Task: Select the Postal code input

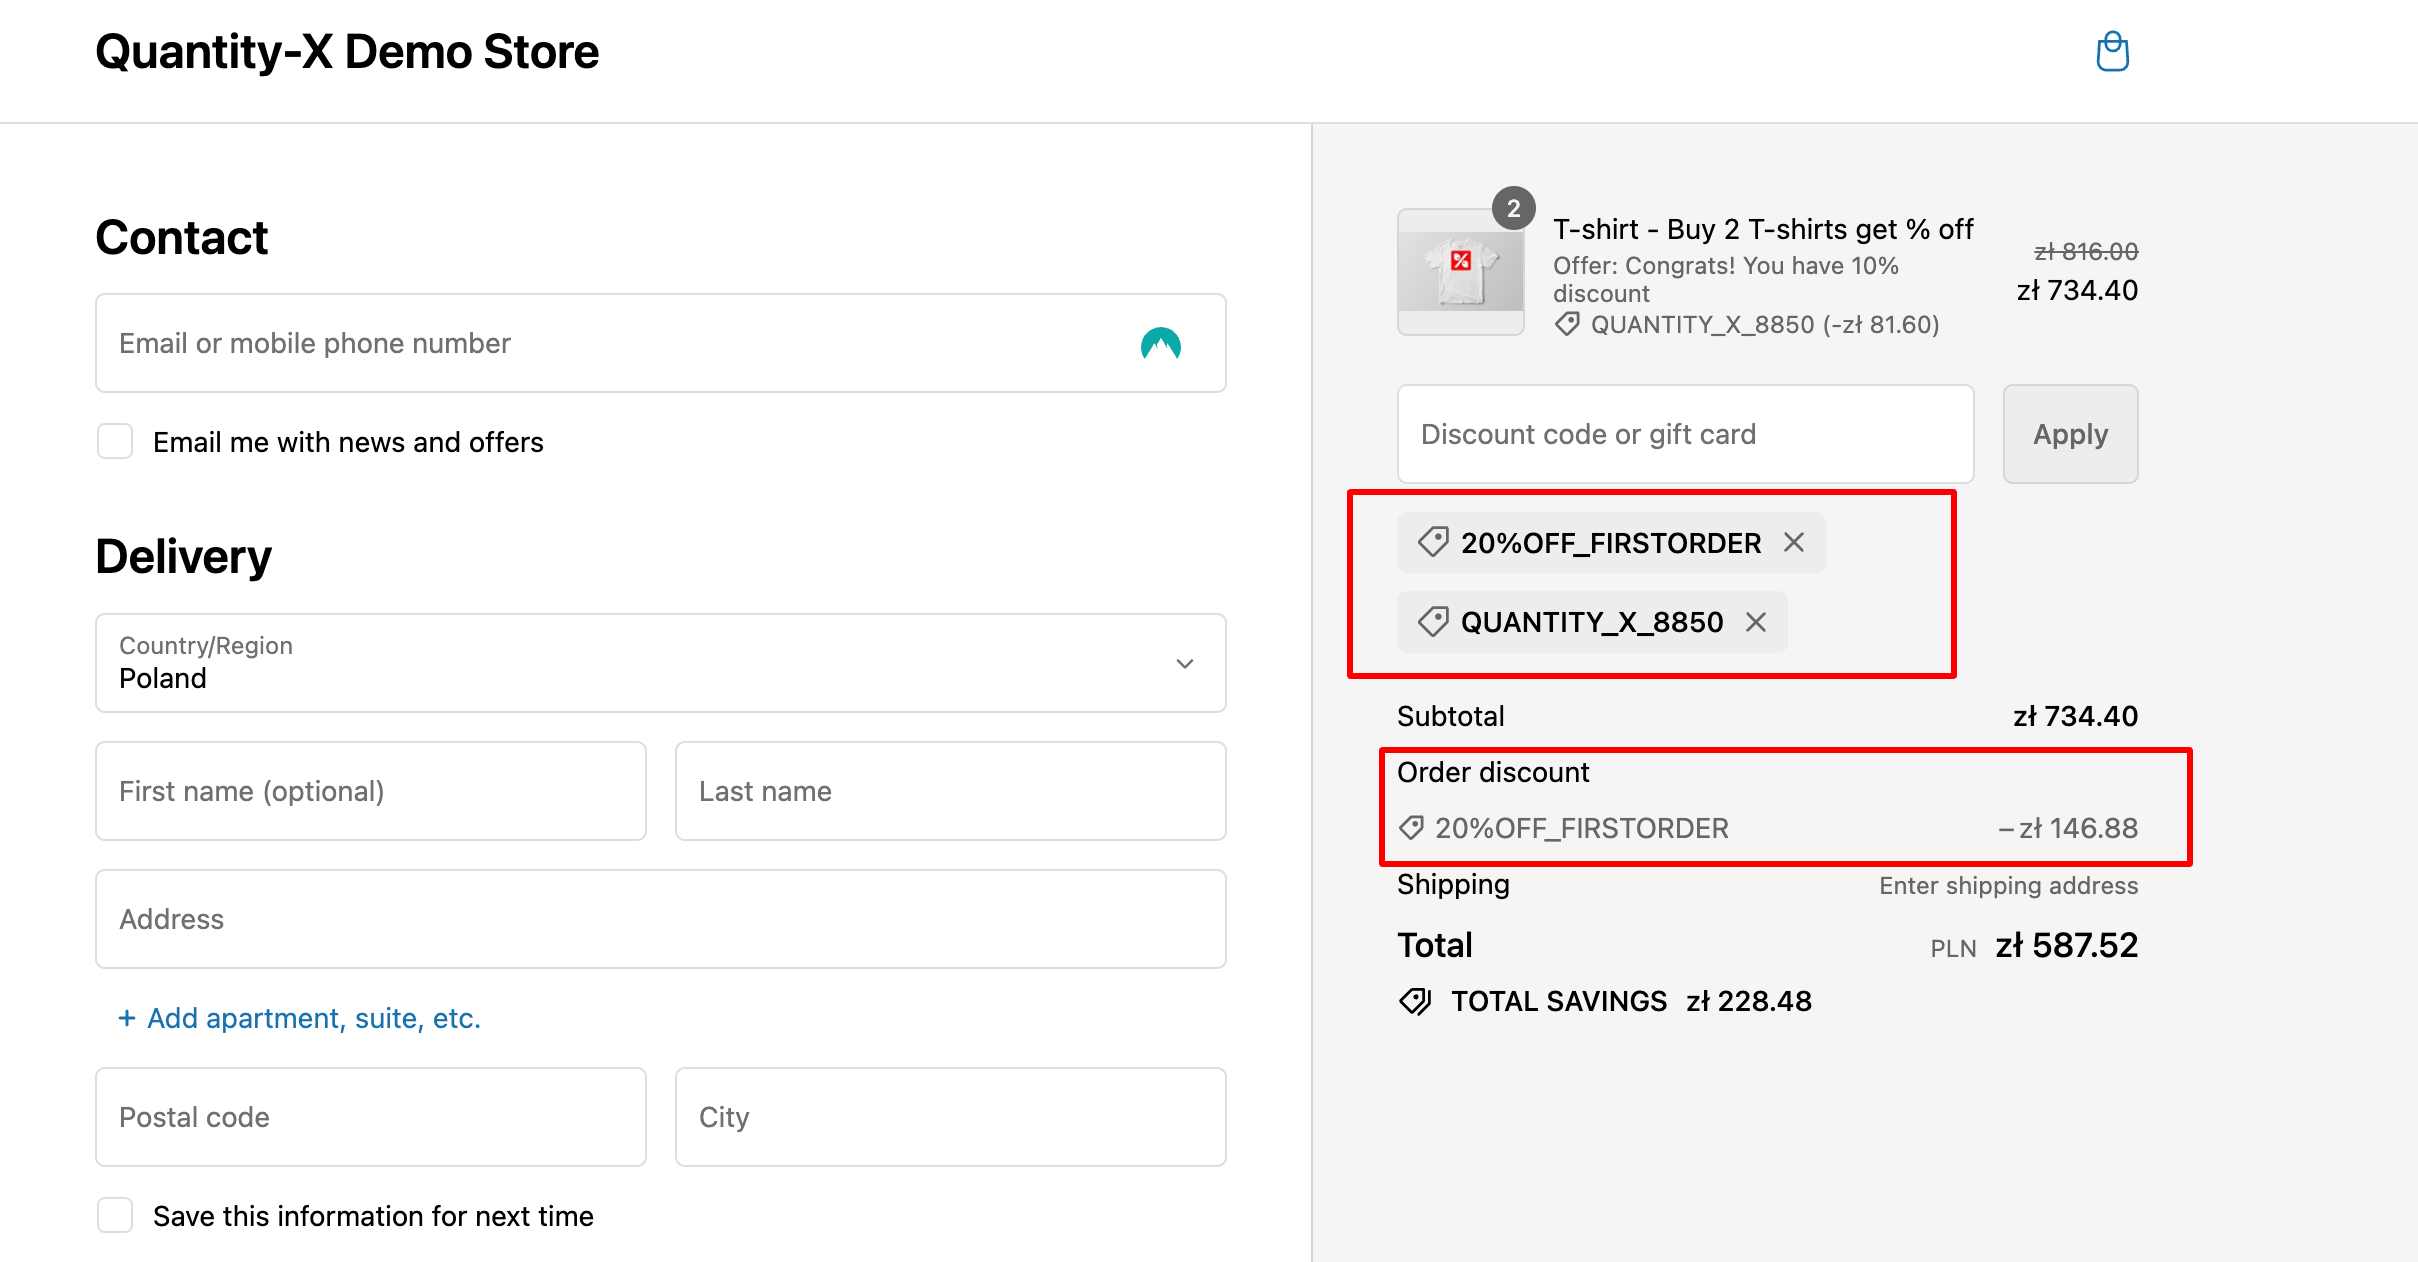Action: 370,1117
